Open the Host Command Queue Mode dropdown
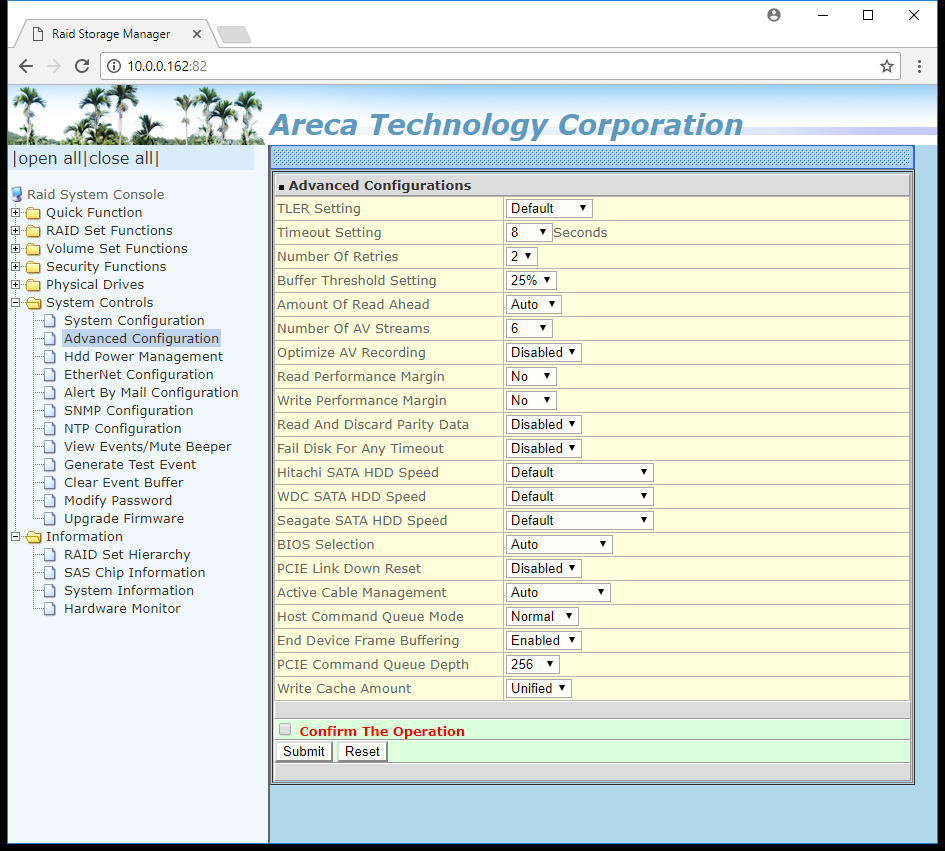 [542, 617]
